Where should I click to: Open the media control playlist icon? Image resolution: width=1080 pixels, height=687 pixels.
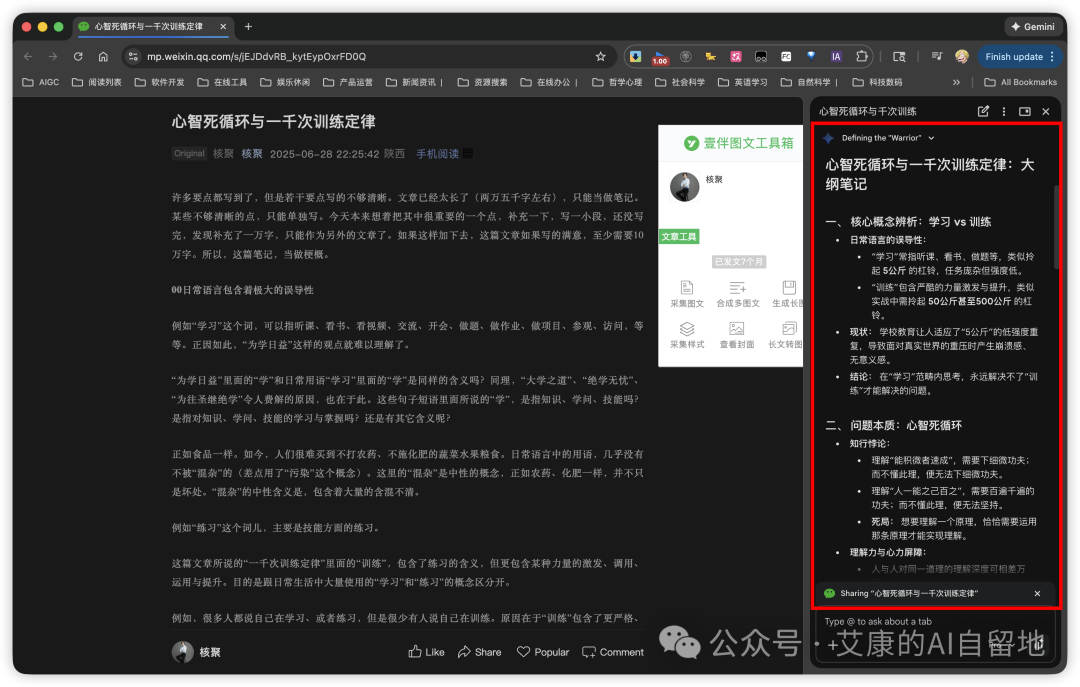point(937,57)
